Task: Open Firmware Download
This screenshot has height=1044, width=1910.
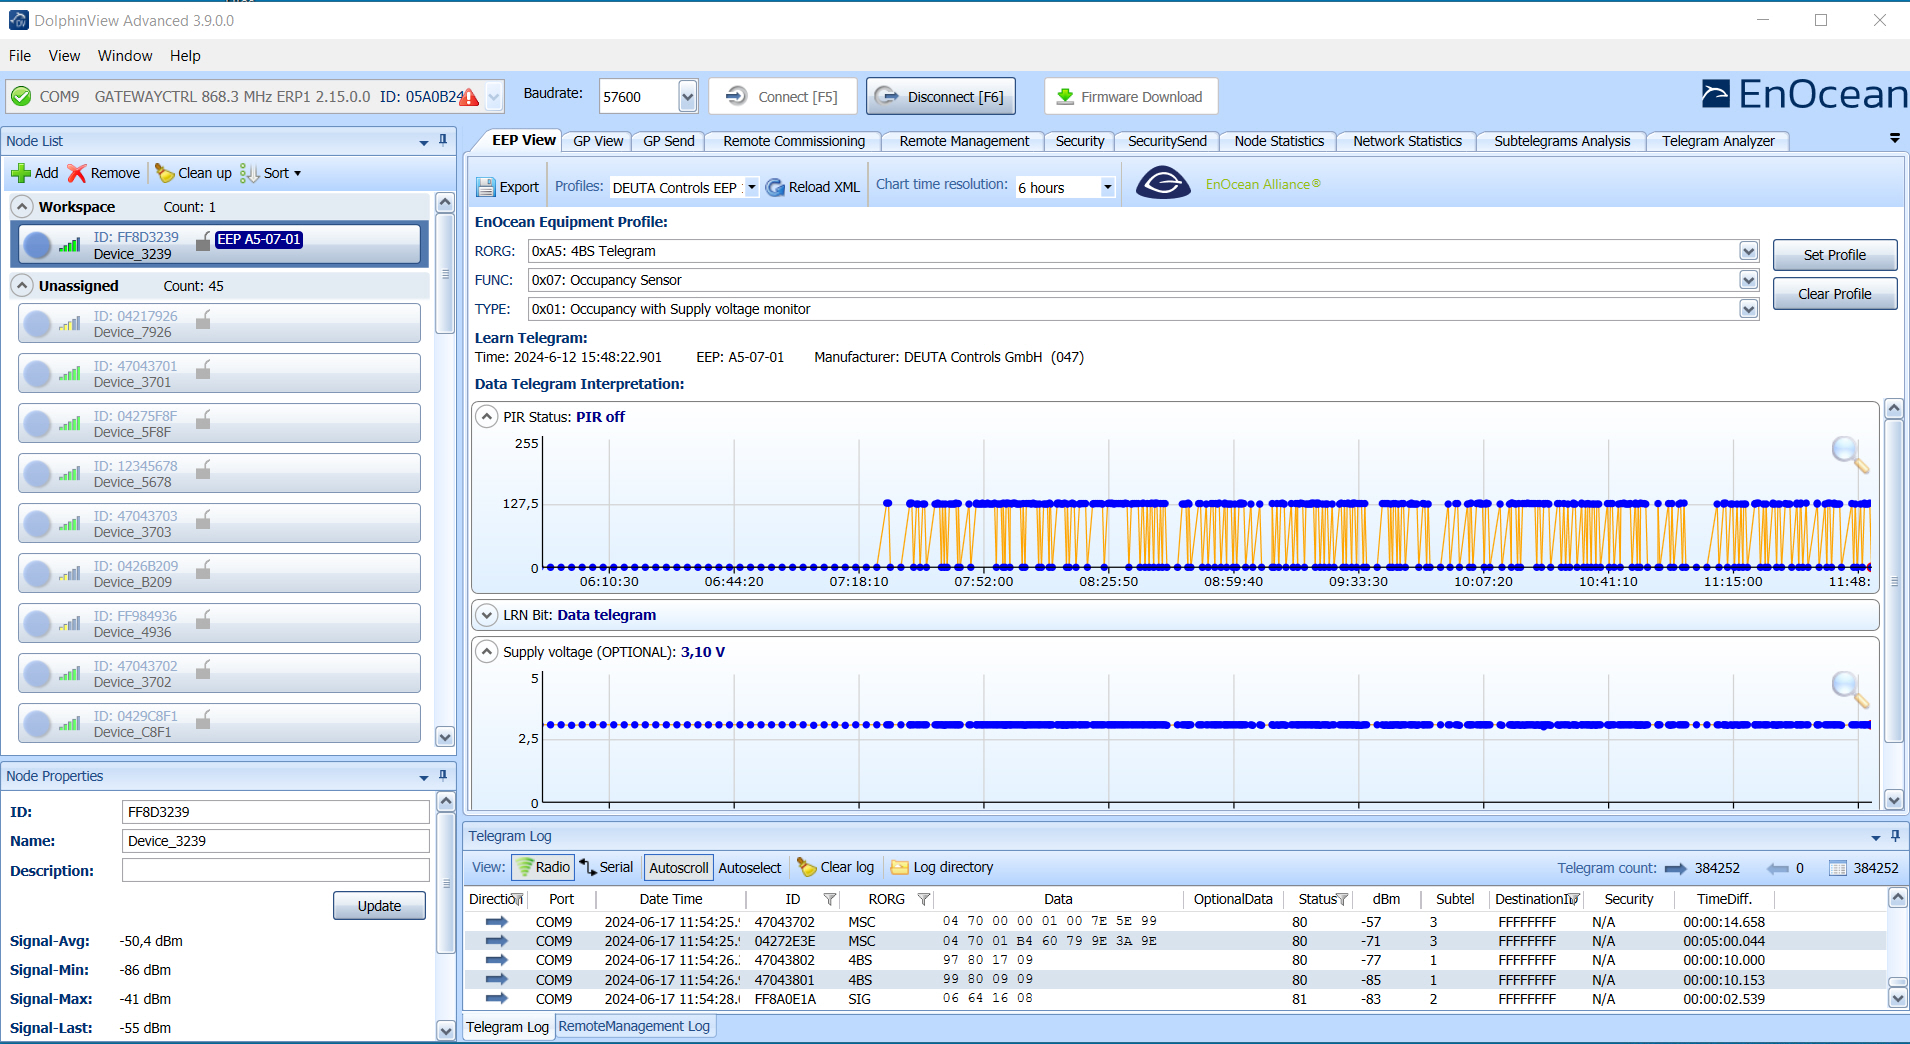Action: (1130, 96)
